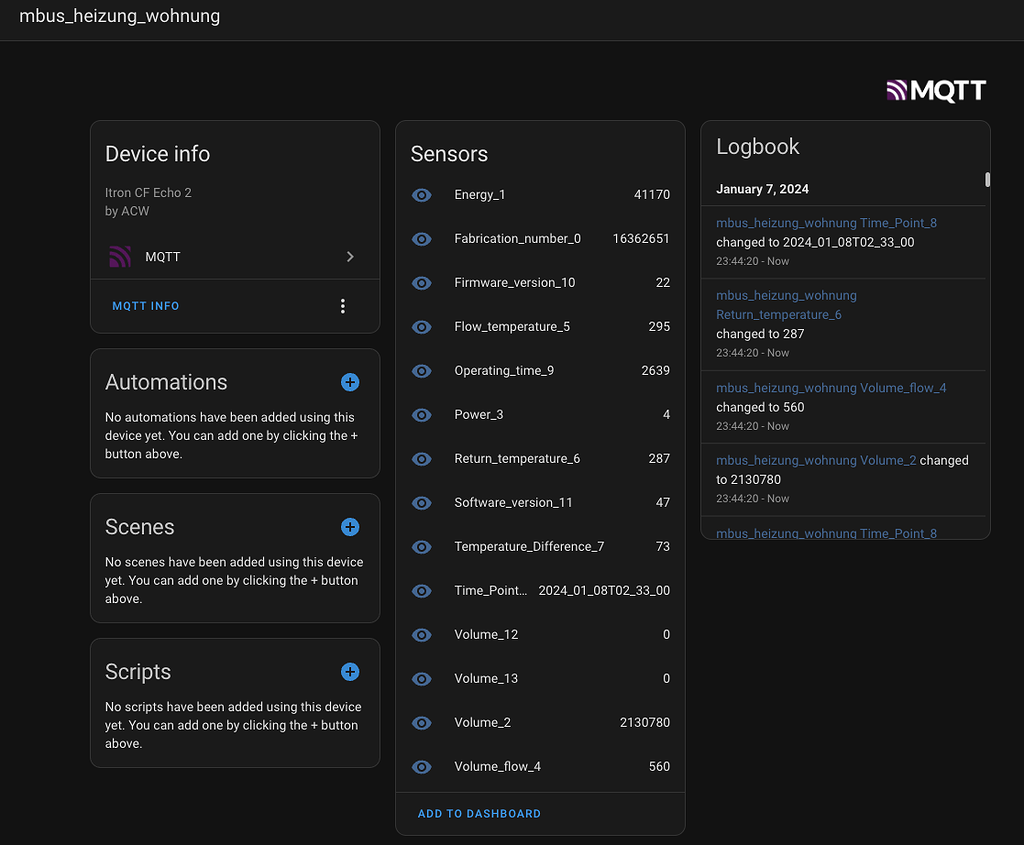
Task: Toggle the Volume_flow_4 sensor eye icon
Action: 422,767
